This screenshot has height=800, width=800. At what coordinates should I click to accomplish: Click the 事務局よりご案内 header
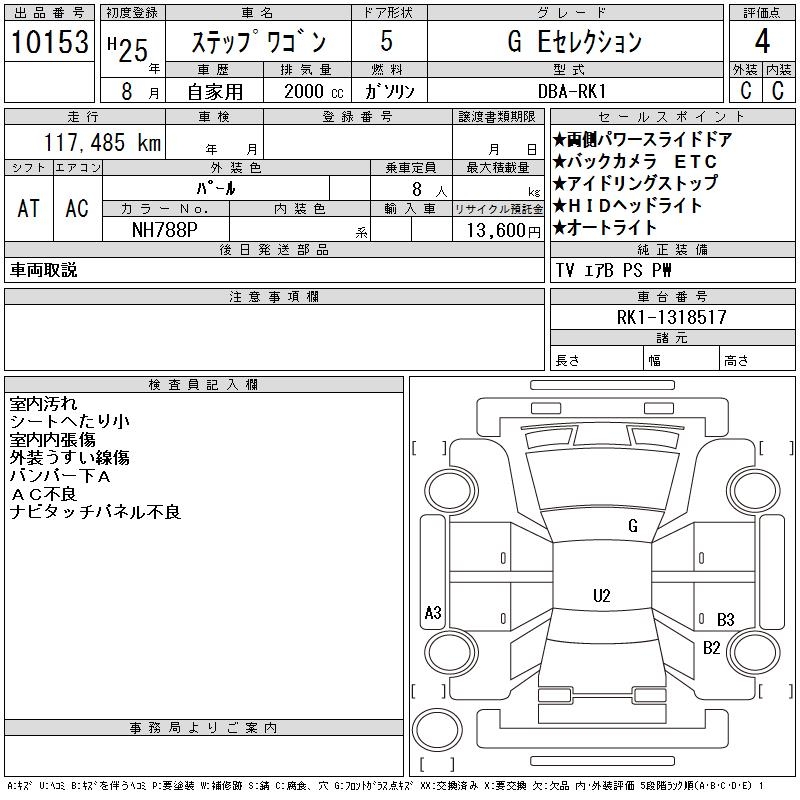click(x=204, y=728)
